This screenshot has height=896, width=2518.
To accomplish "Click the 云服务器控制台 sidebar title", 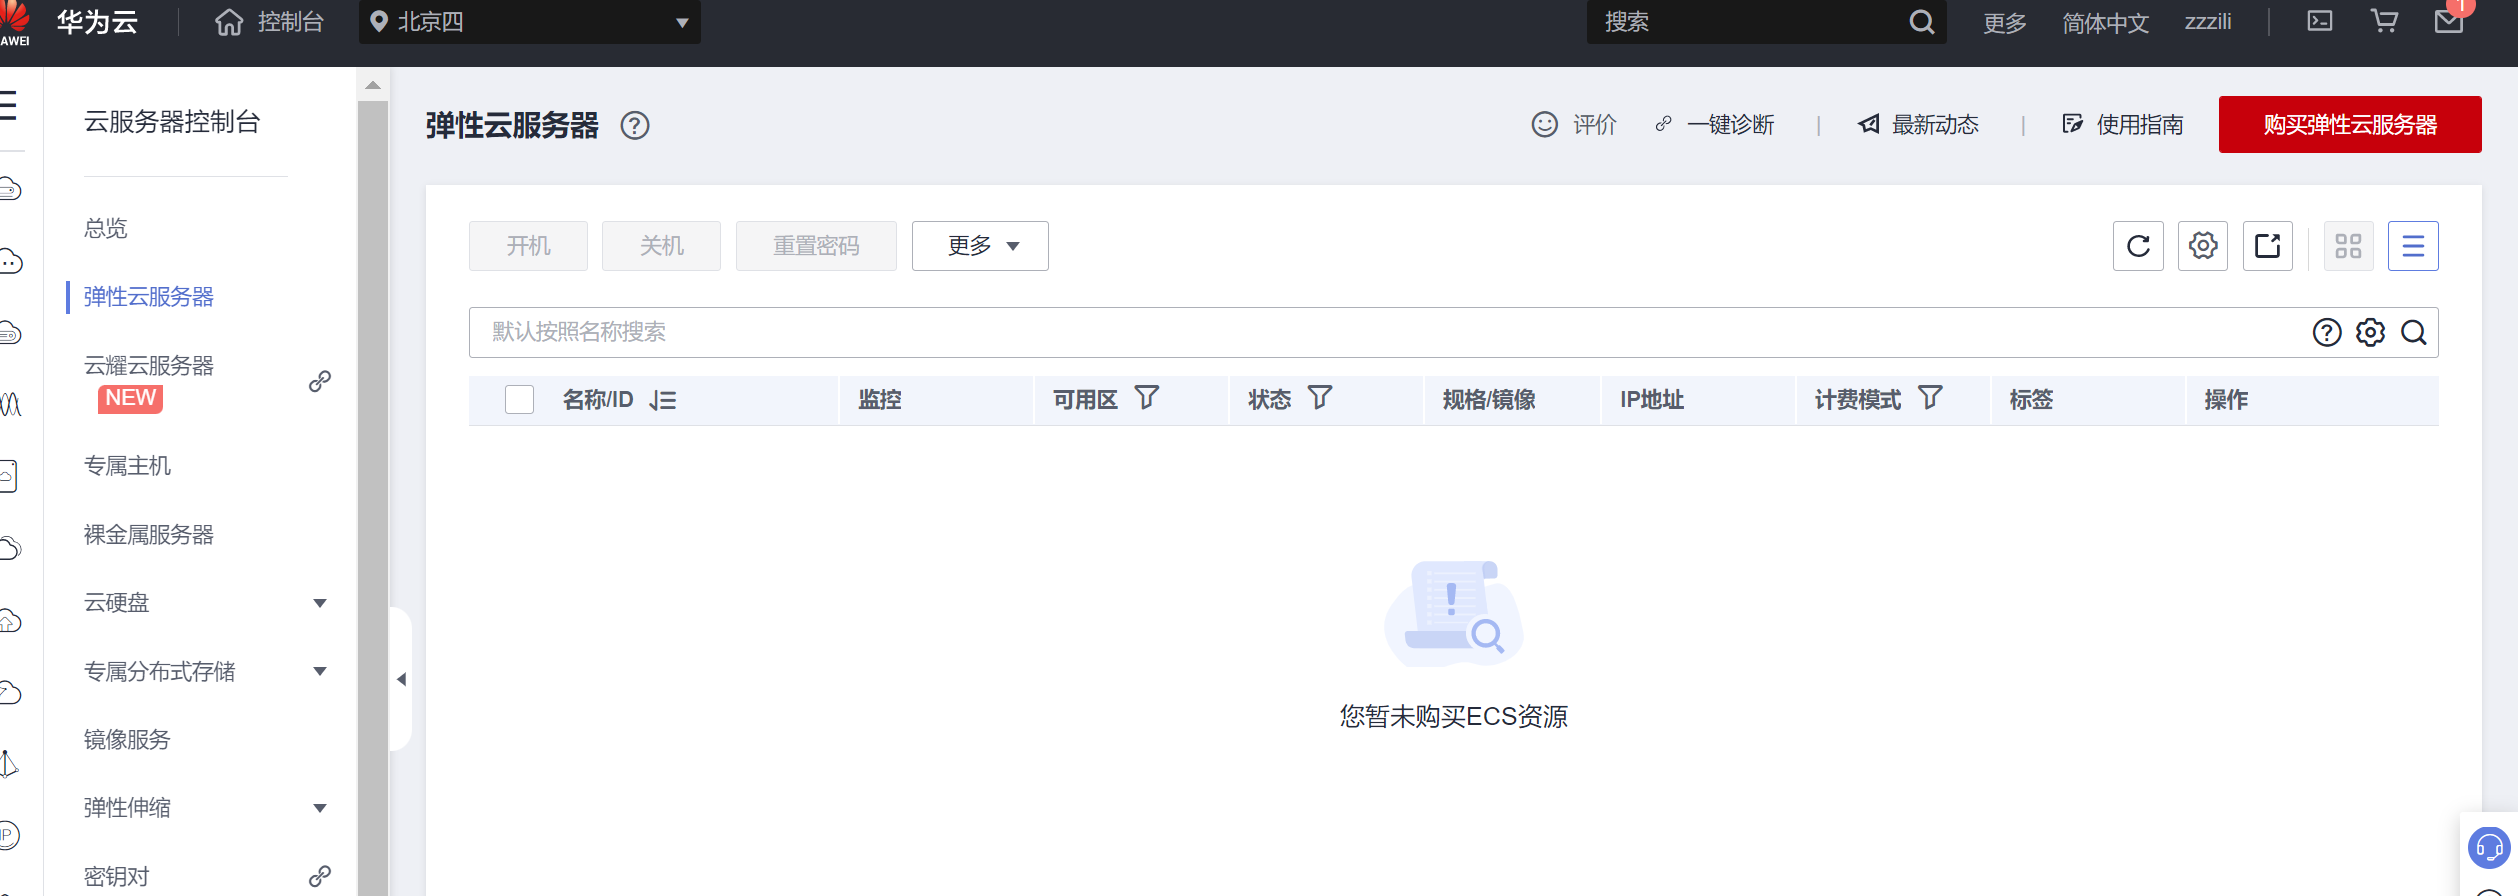I will pyautogui.click(x=172, y=122).
